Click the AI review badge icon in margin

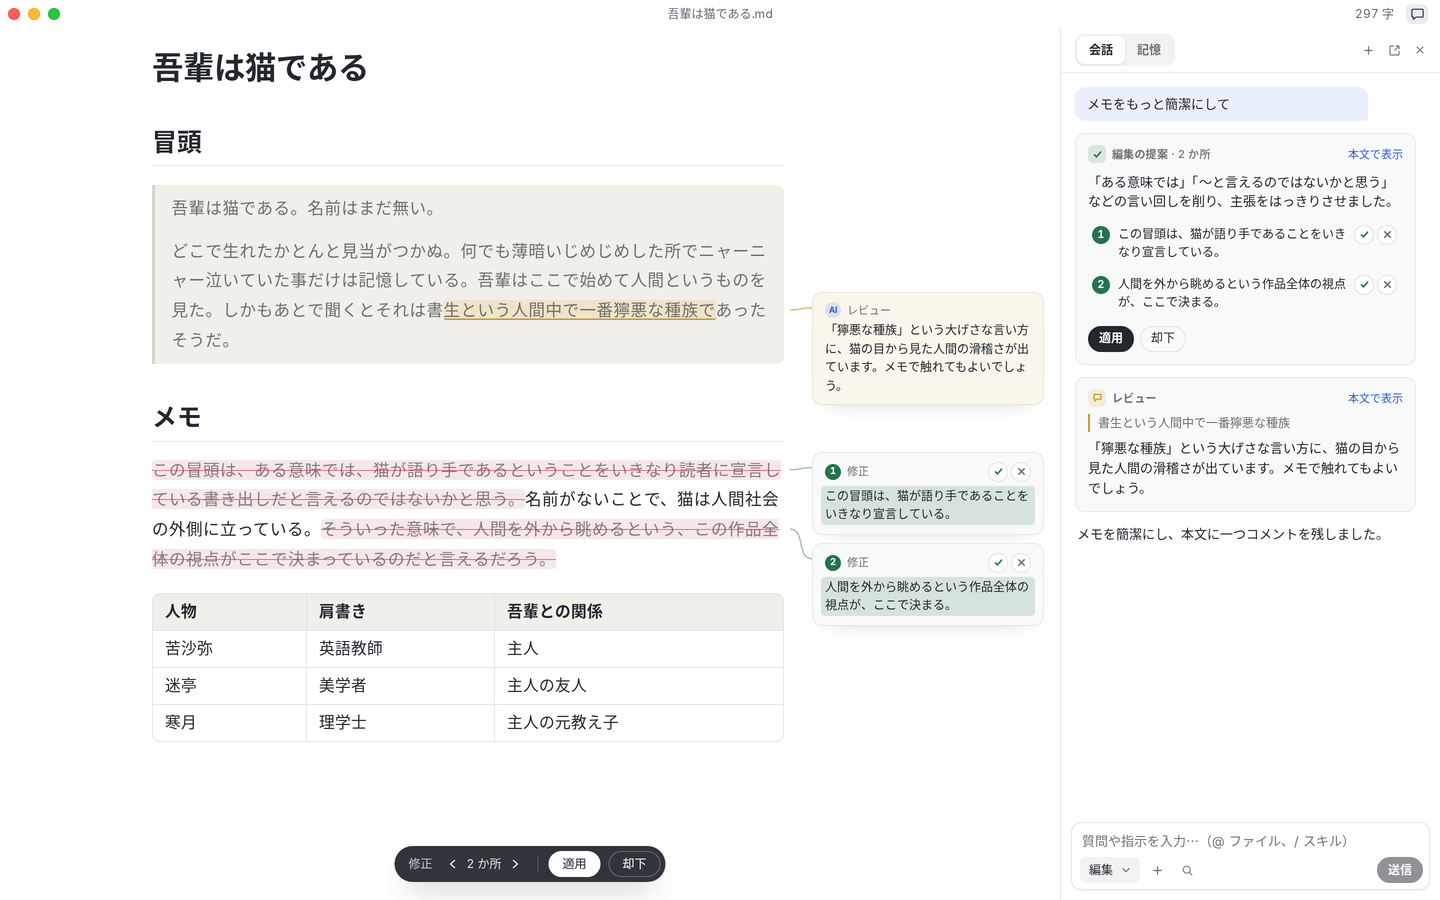click(x=833, y=310)
